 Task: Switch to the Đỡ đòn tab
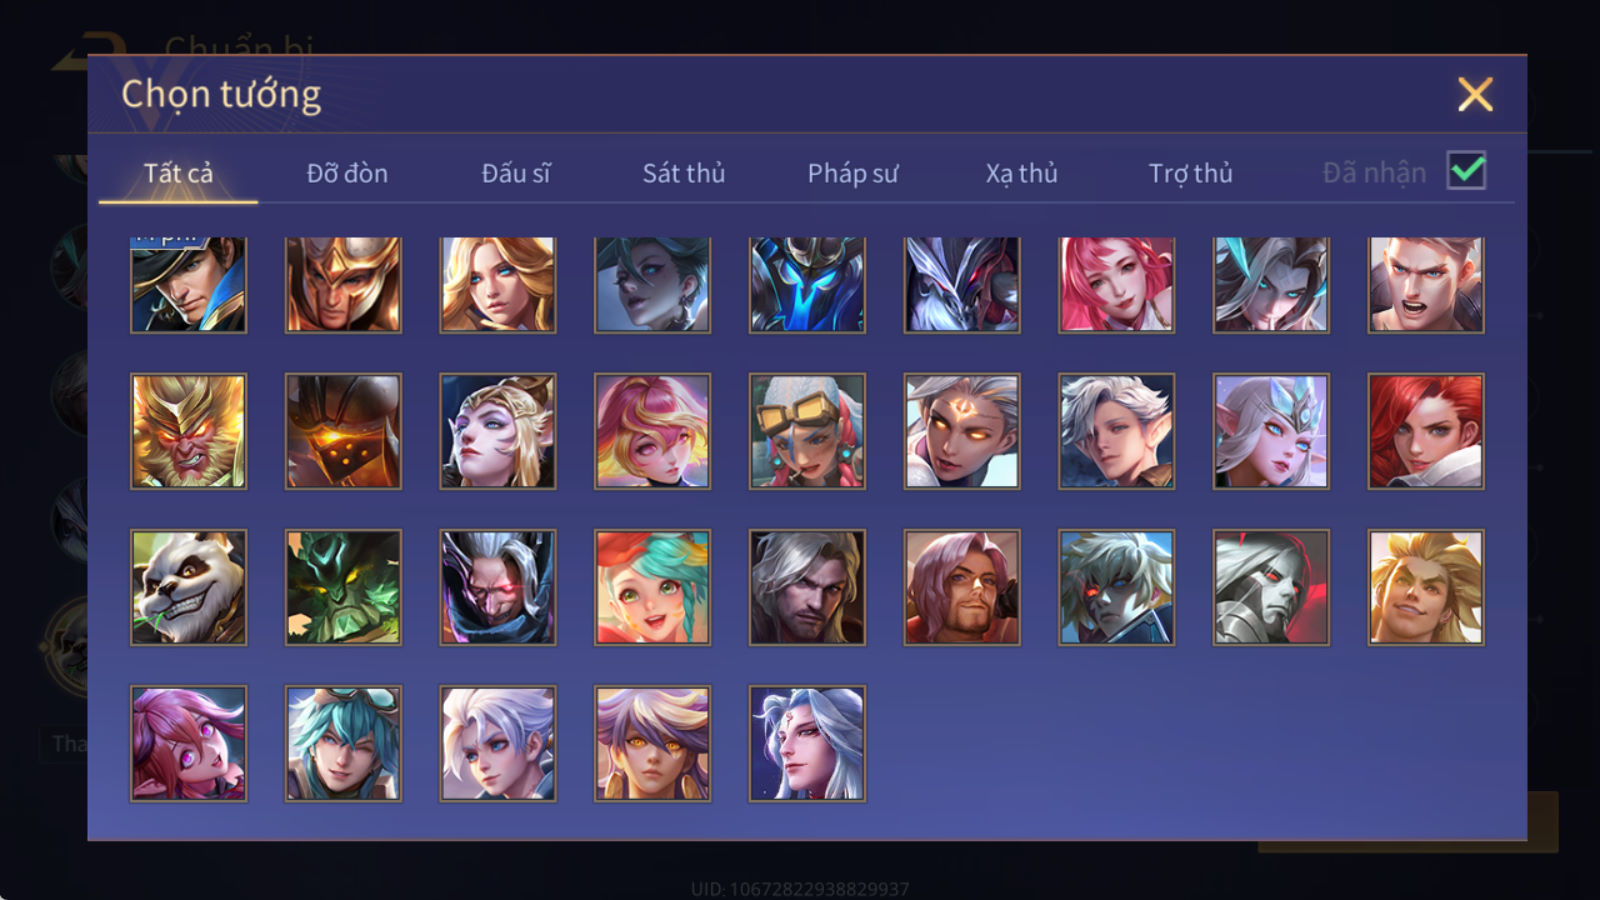point(347,173)
